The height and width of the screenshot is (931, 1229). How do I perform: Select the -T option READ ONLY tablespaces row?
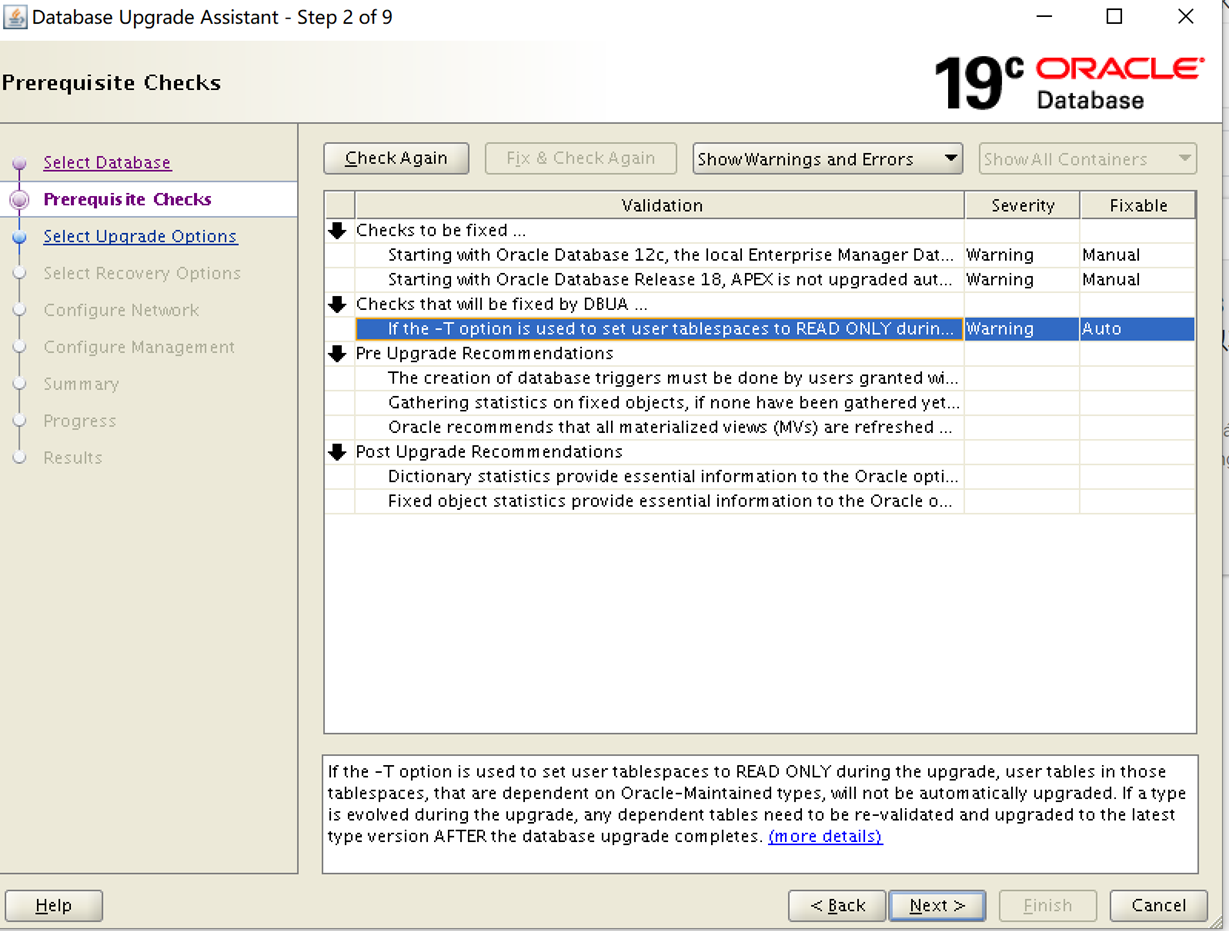[x=760, y=329]
